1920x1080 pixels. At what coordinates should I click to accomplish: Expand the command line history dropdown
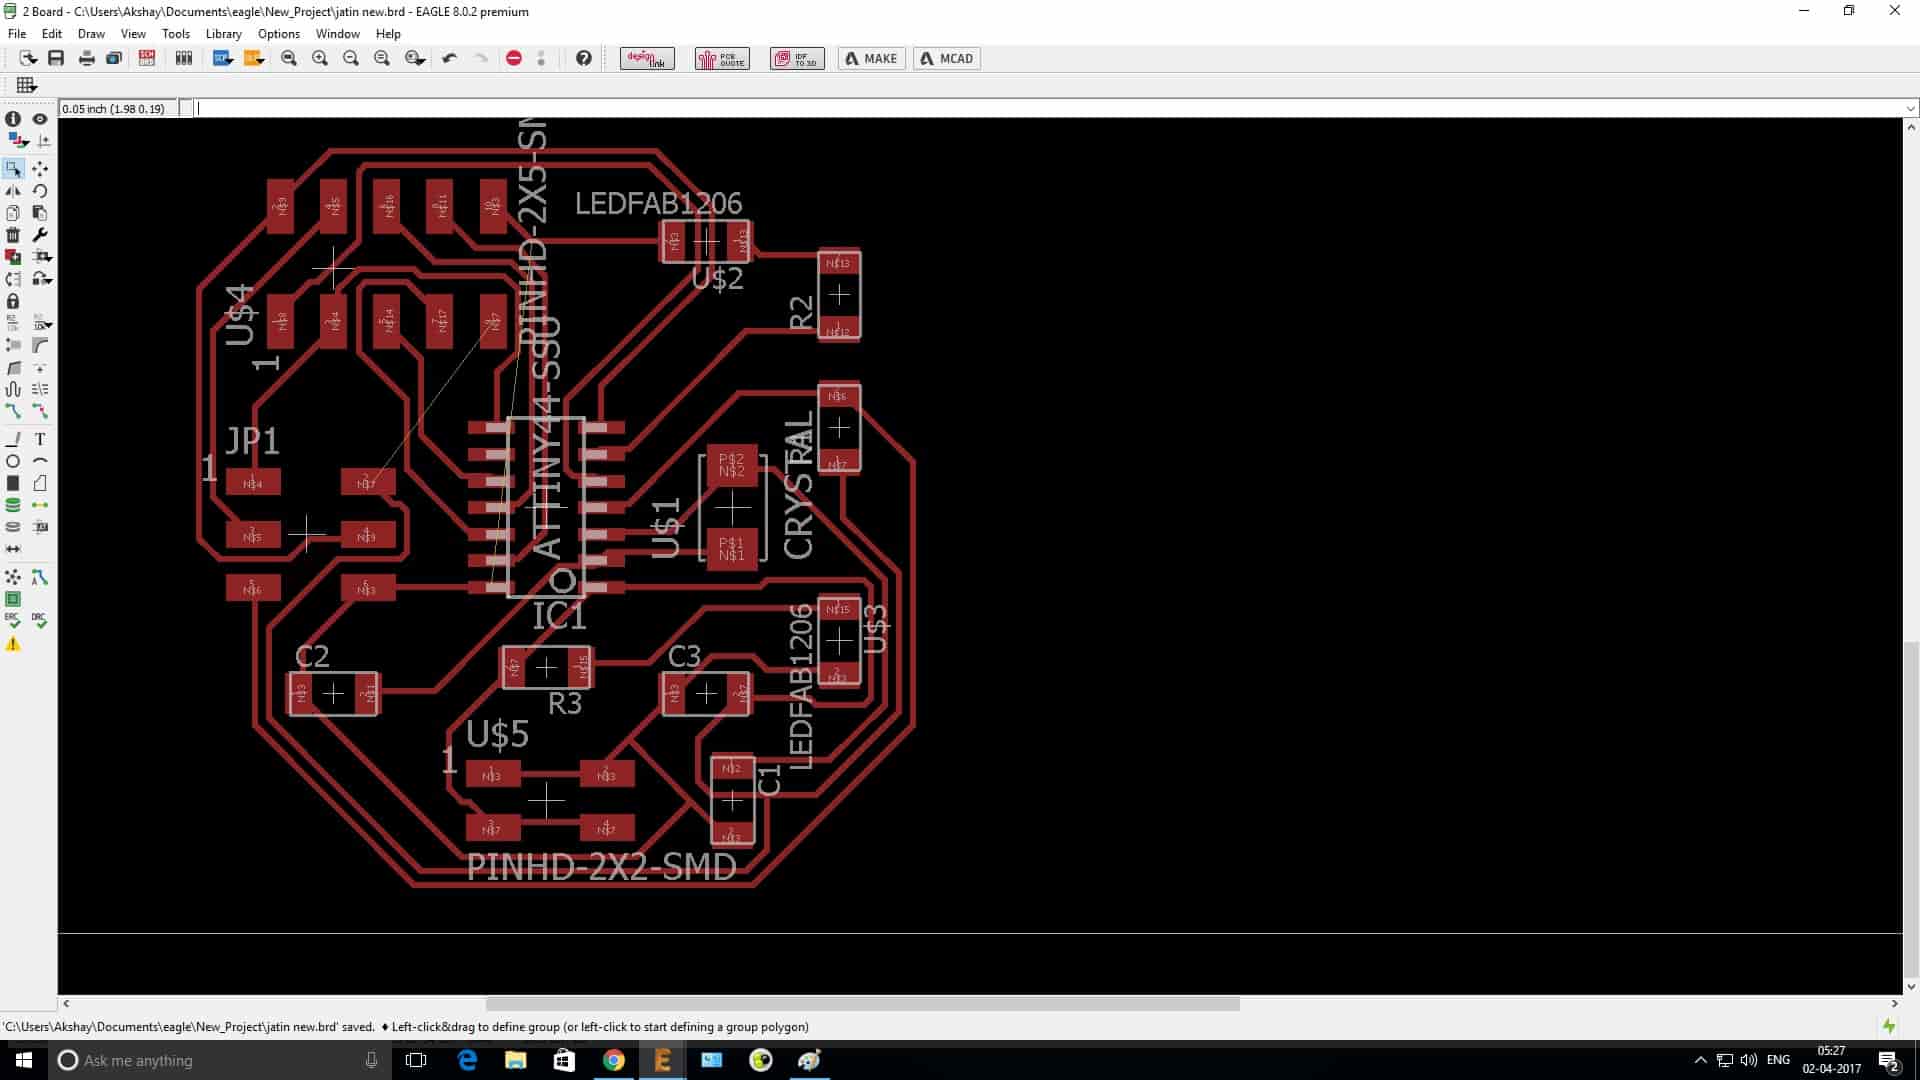[x=1910, y=108]
